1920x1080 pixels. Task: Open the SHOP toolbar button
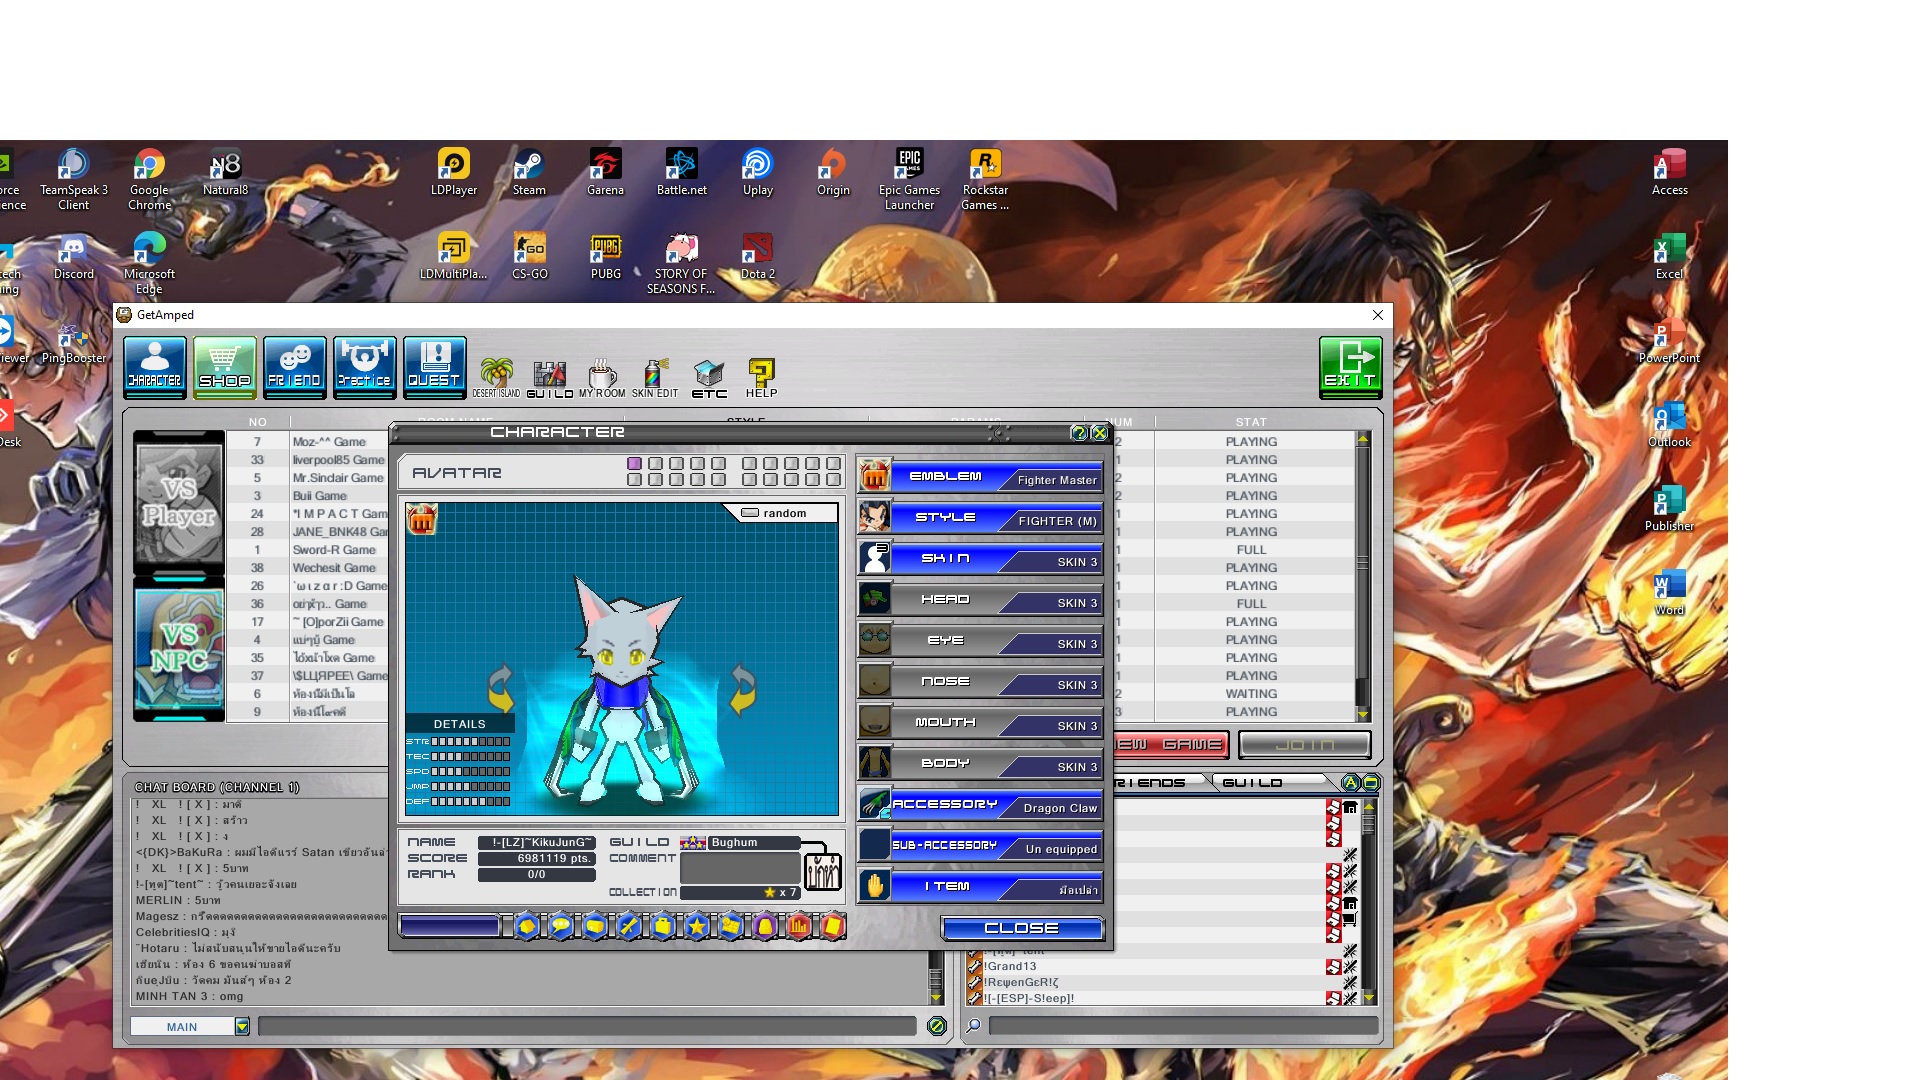pyautogui.click(x=225, y=367)
